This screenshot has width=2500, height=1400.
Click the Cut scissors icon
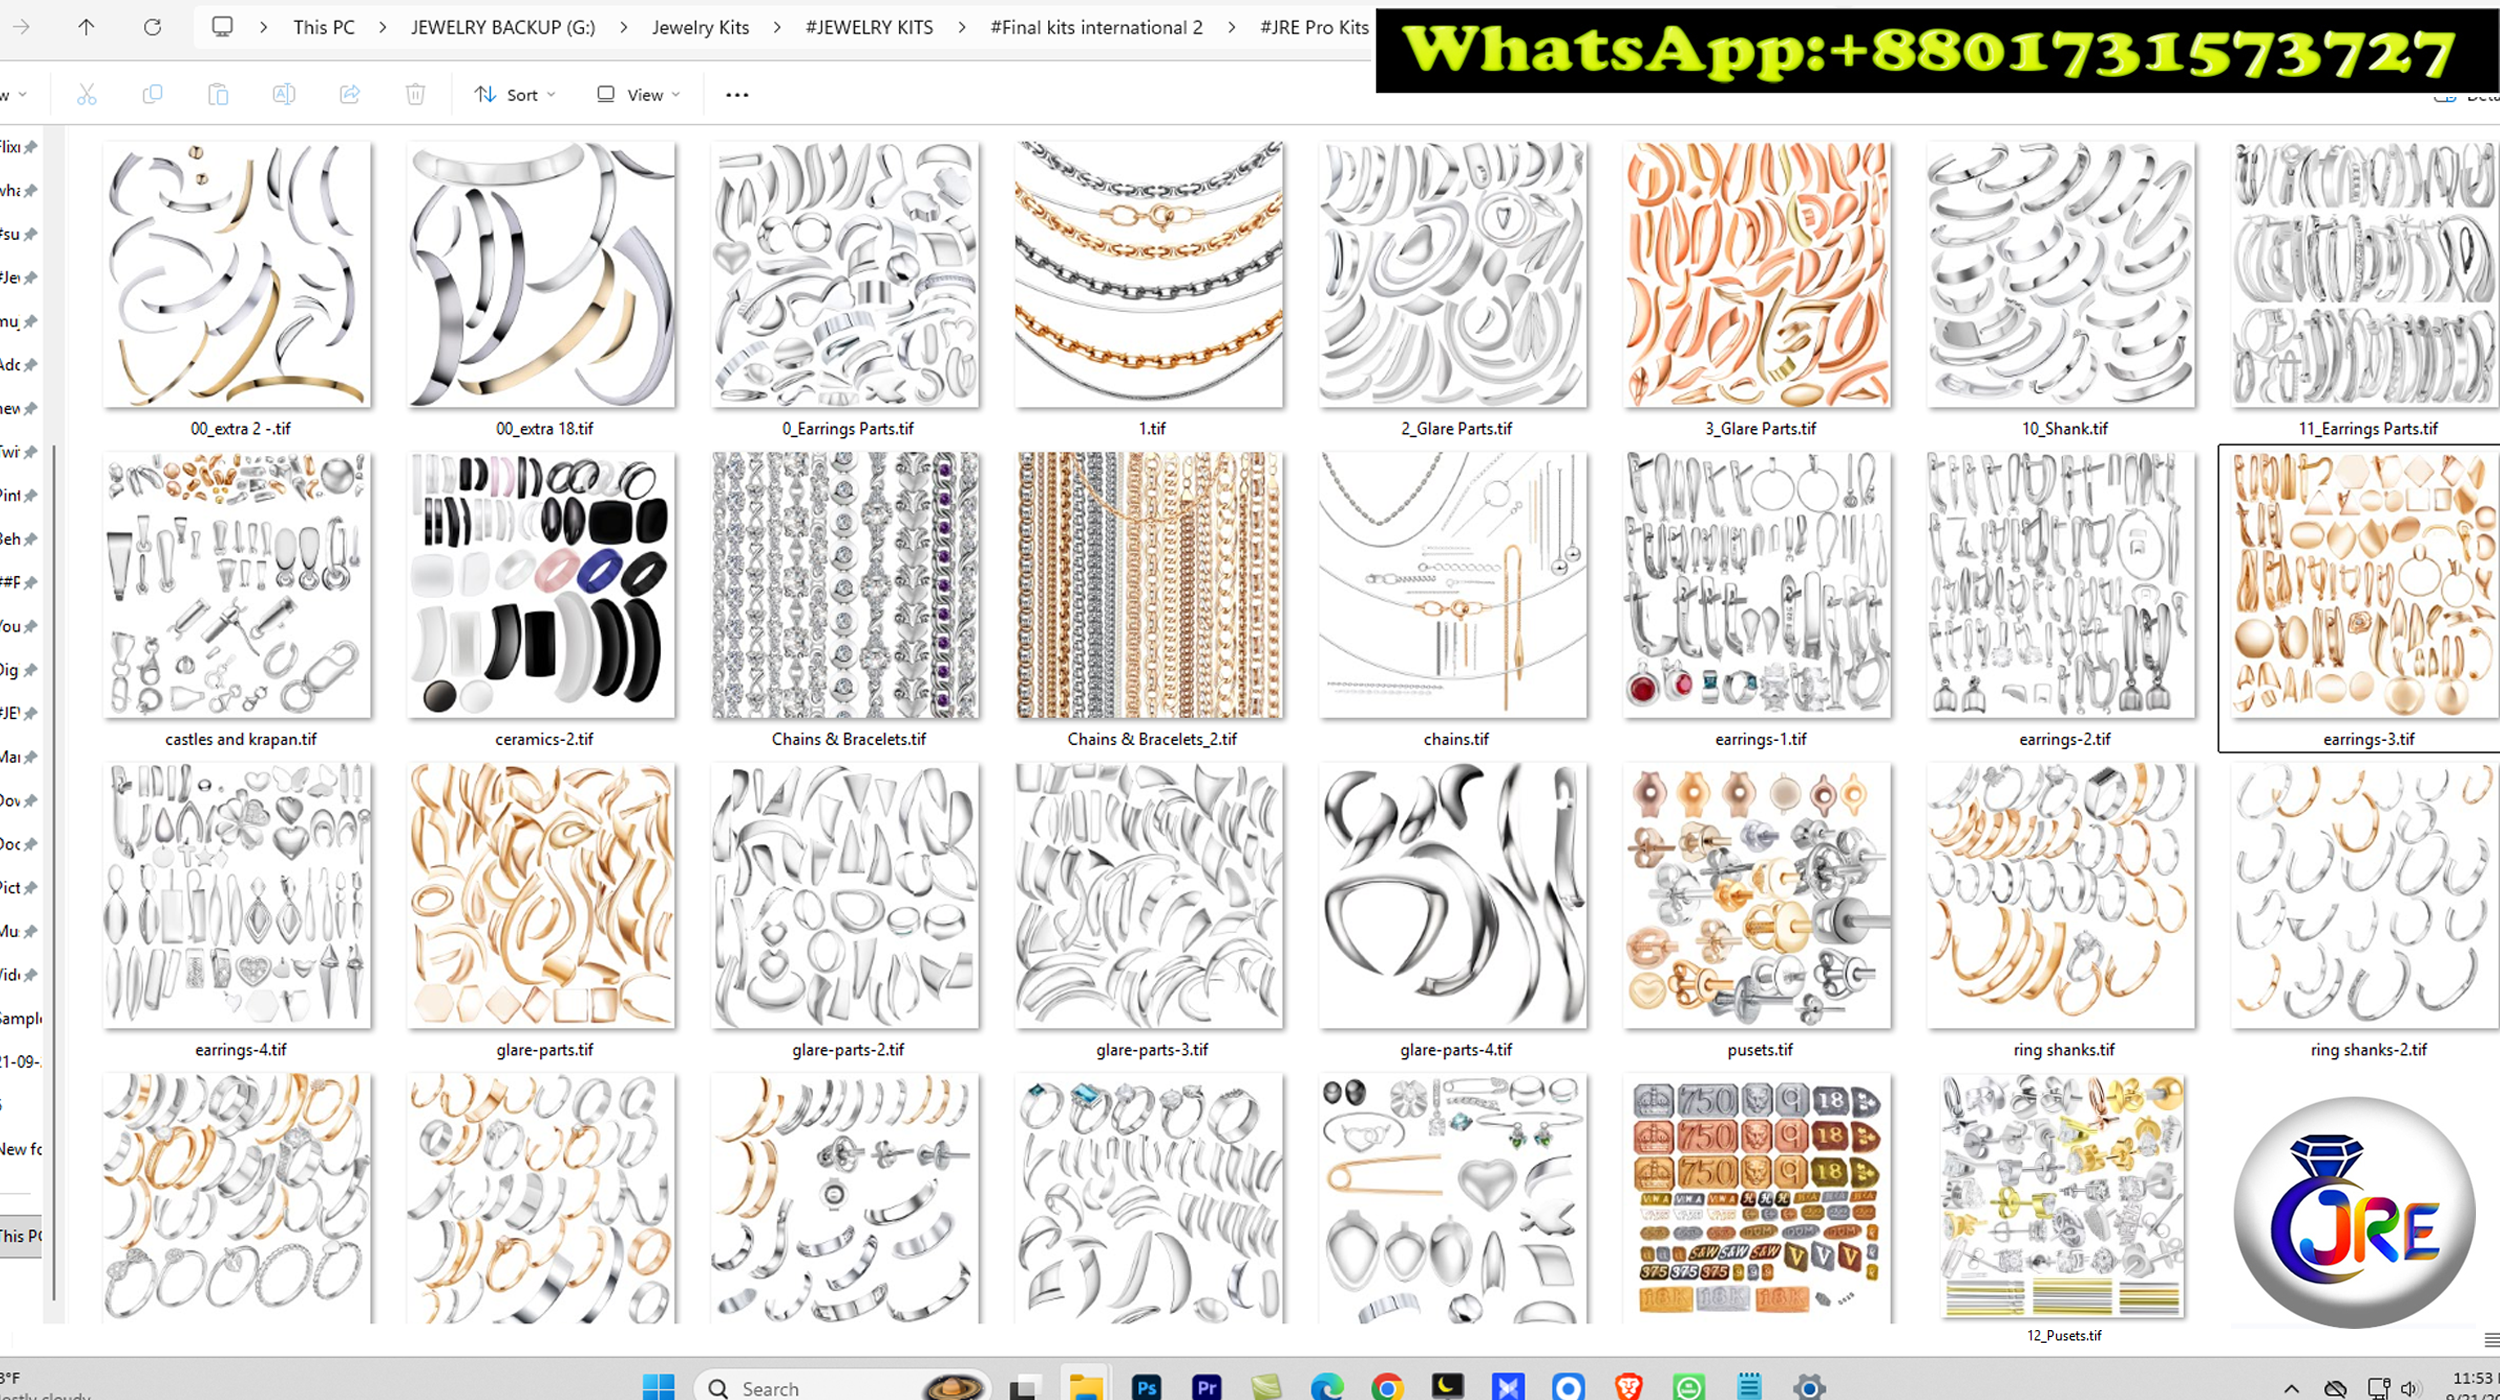(87, 95)
